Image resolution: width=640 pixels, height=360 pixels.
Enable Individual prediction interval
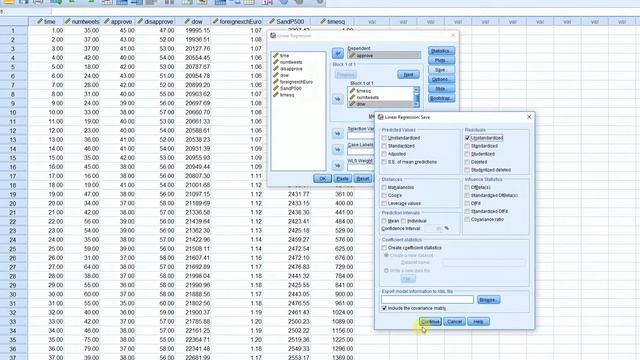click(404, 221)
